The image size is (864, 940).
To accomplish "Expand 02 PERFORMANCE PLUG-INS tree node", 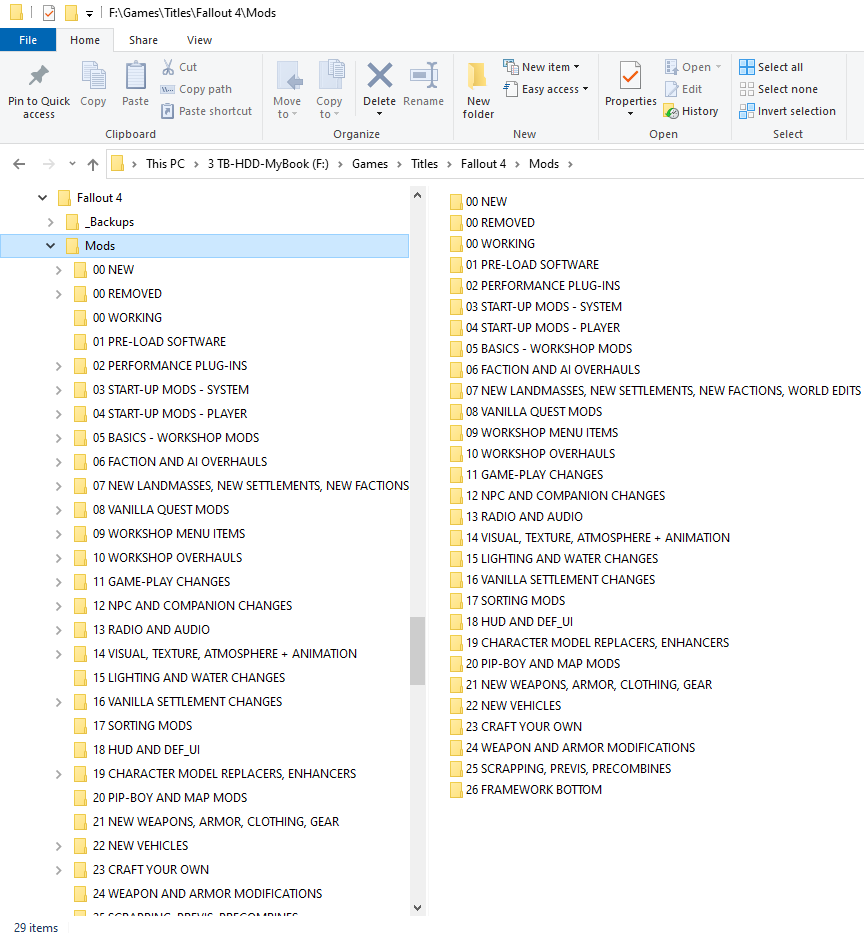I will click(58, 366).
